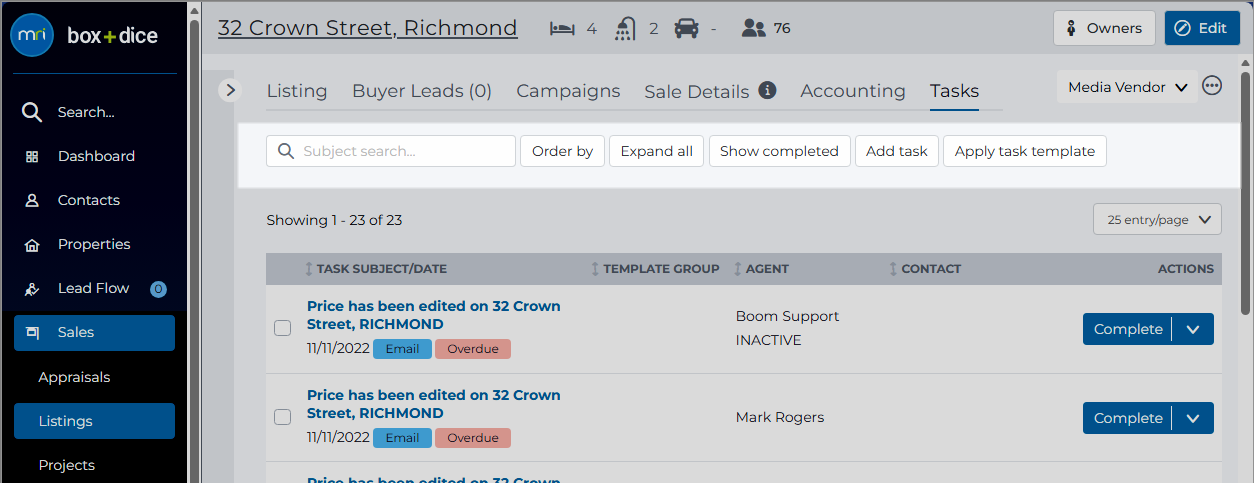The image size is (1254, 483).
Task: Open the 32 Crown Street, Richmond link
Action: pos(368,28)
